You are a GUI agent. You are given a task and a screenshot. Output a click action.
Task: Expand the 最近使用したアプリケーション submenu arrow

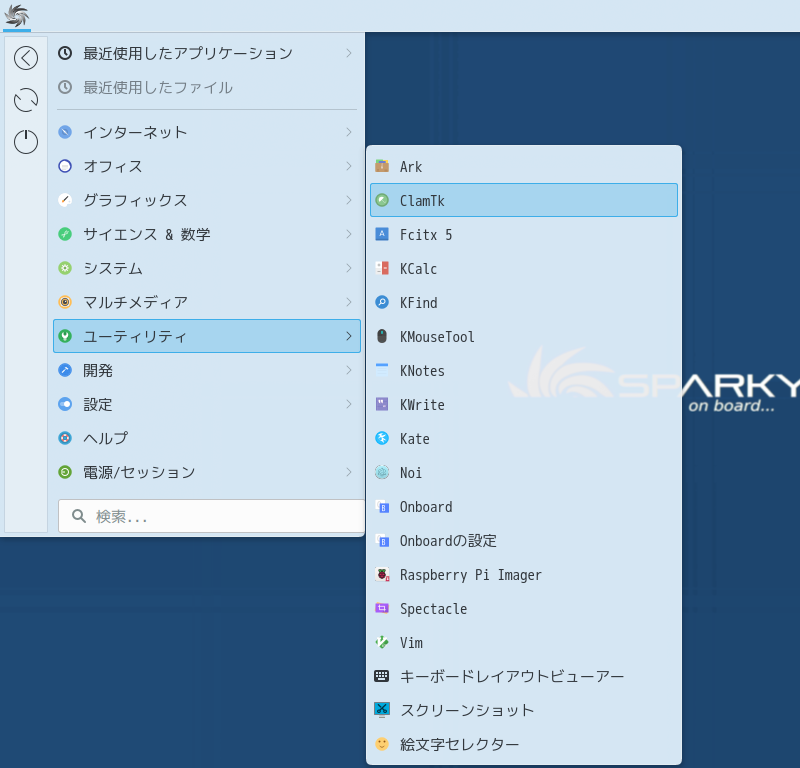coord(349,53)
